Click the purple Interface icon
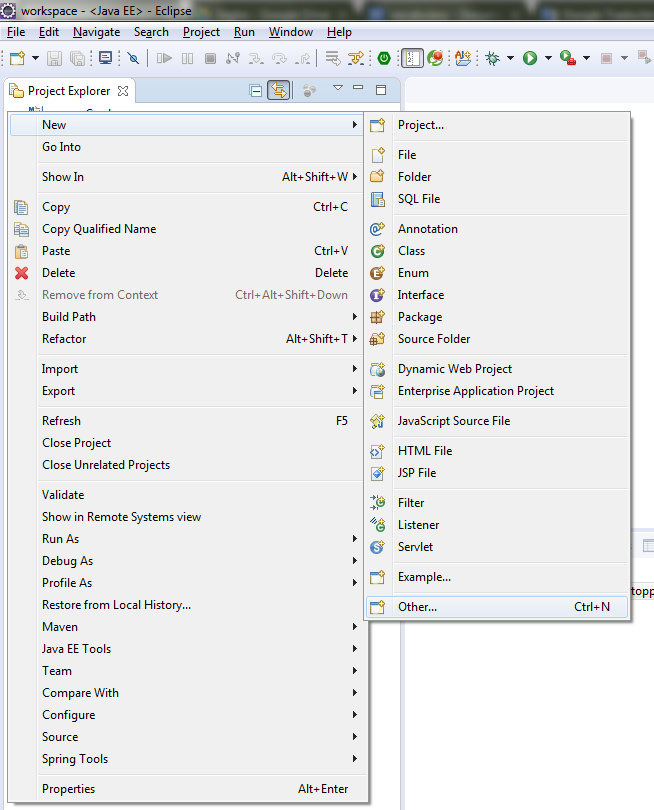 (378, 295)
